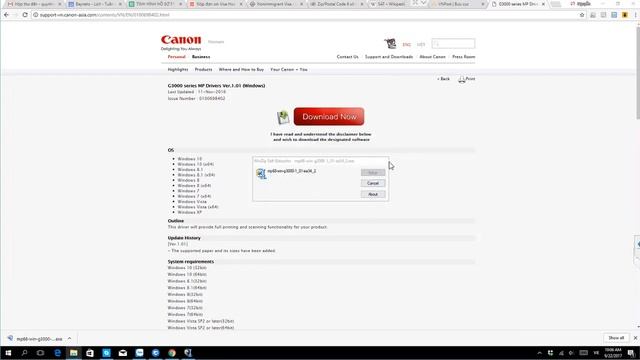Show hidden system tray icons
Viewport: 640px width, 360px height.
[539, 353]
